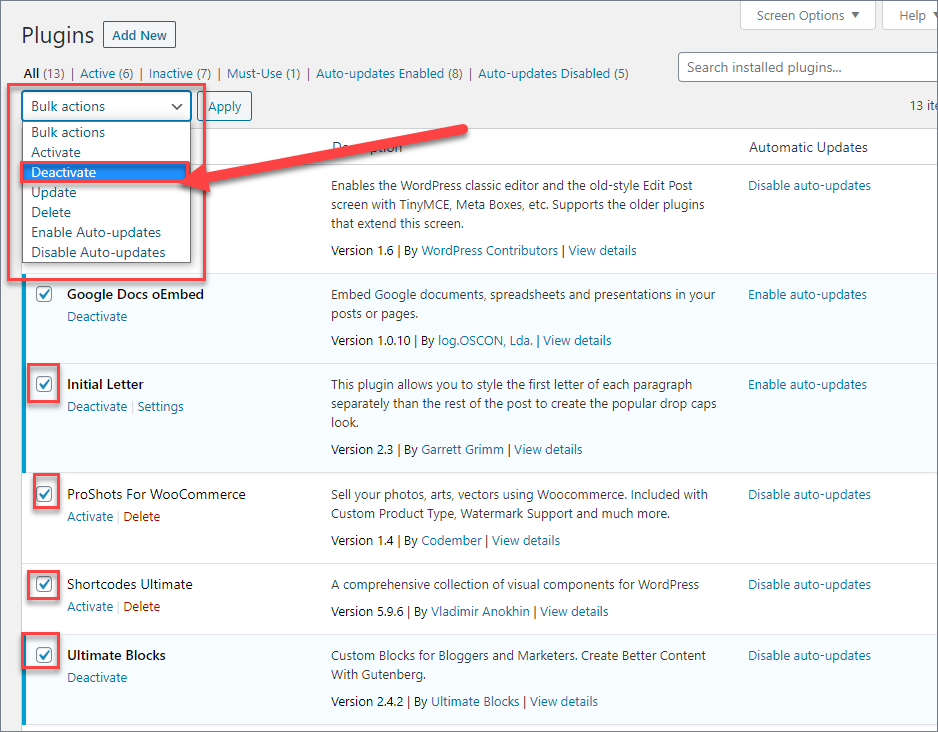Deactivate the Initial Letter plugin
This screenshot has width=938, height=732.
pos(97,407)
